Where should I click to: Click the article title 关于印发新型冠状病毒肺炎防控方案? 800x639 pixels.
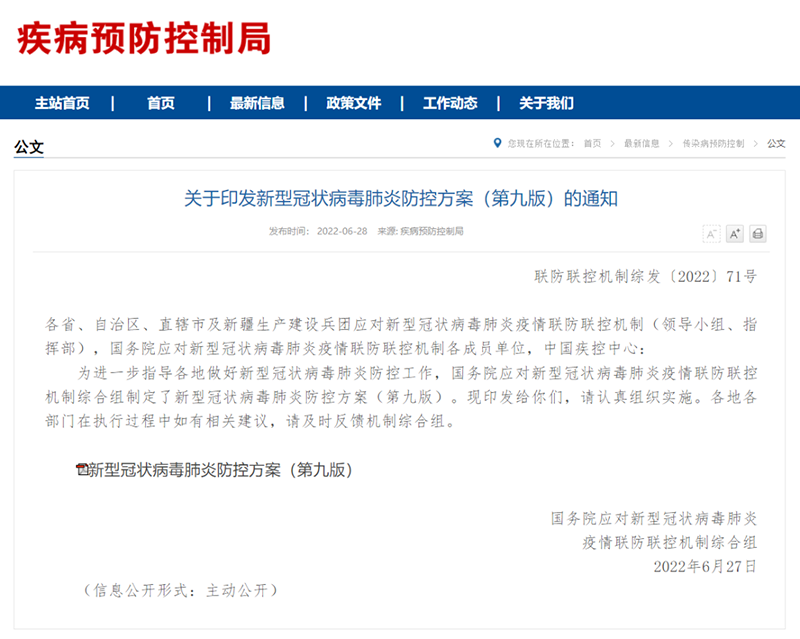(401, 199)
